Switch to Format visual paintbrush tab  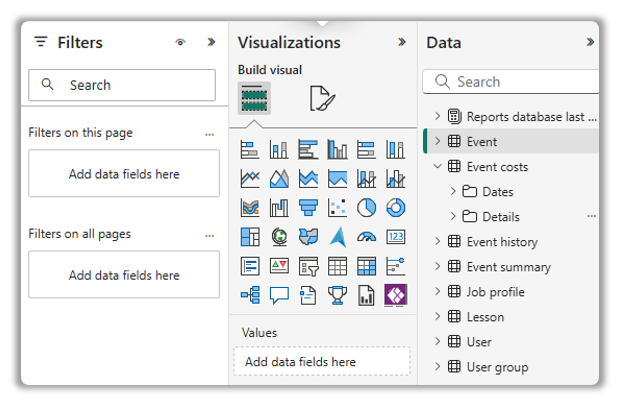tap(322, 98)
